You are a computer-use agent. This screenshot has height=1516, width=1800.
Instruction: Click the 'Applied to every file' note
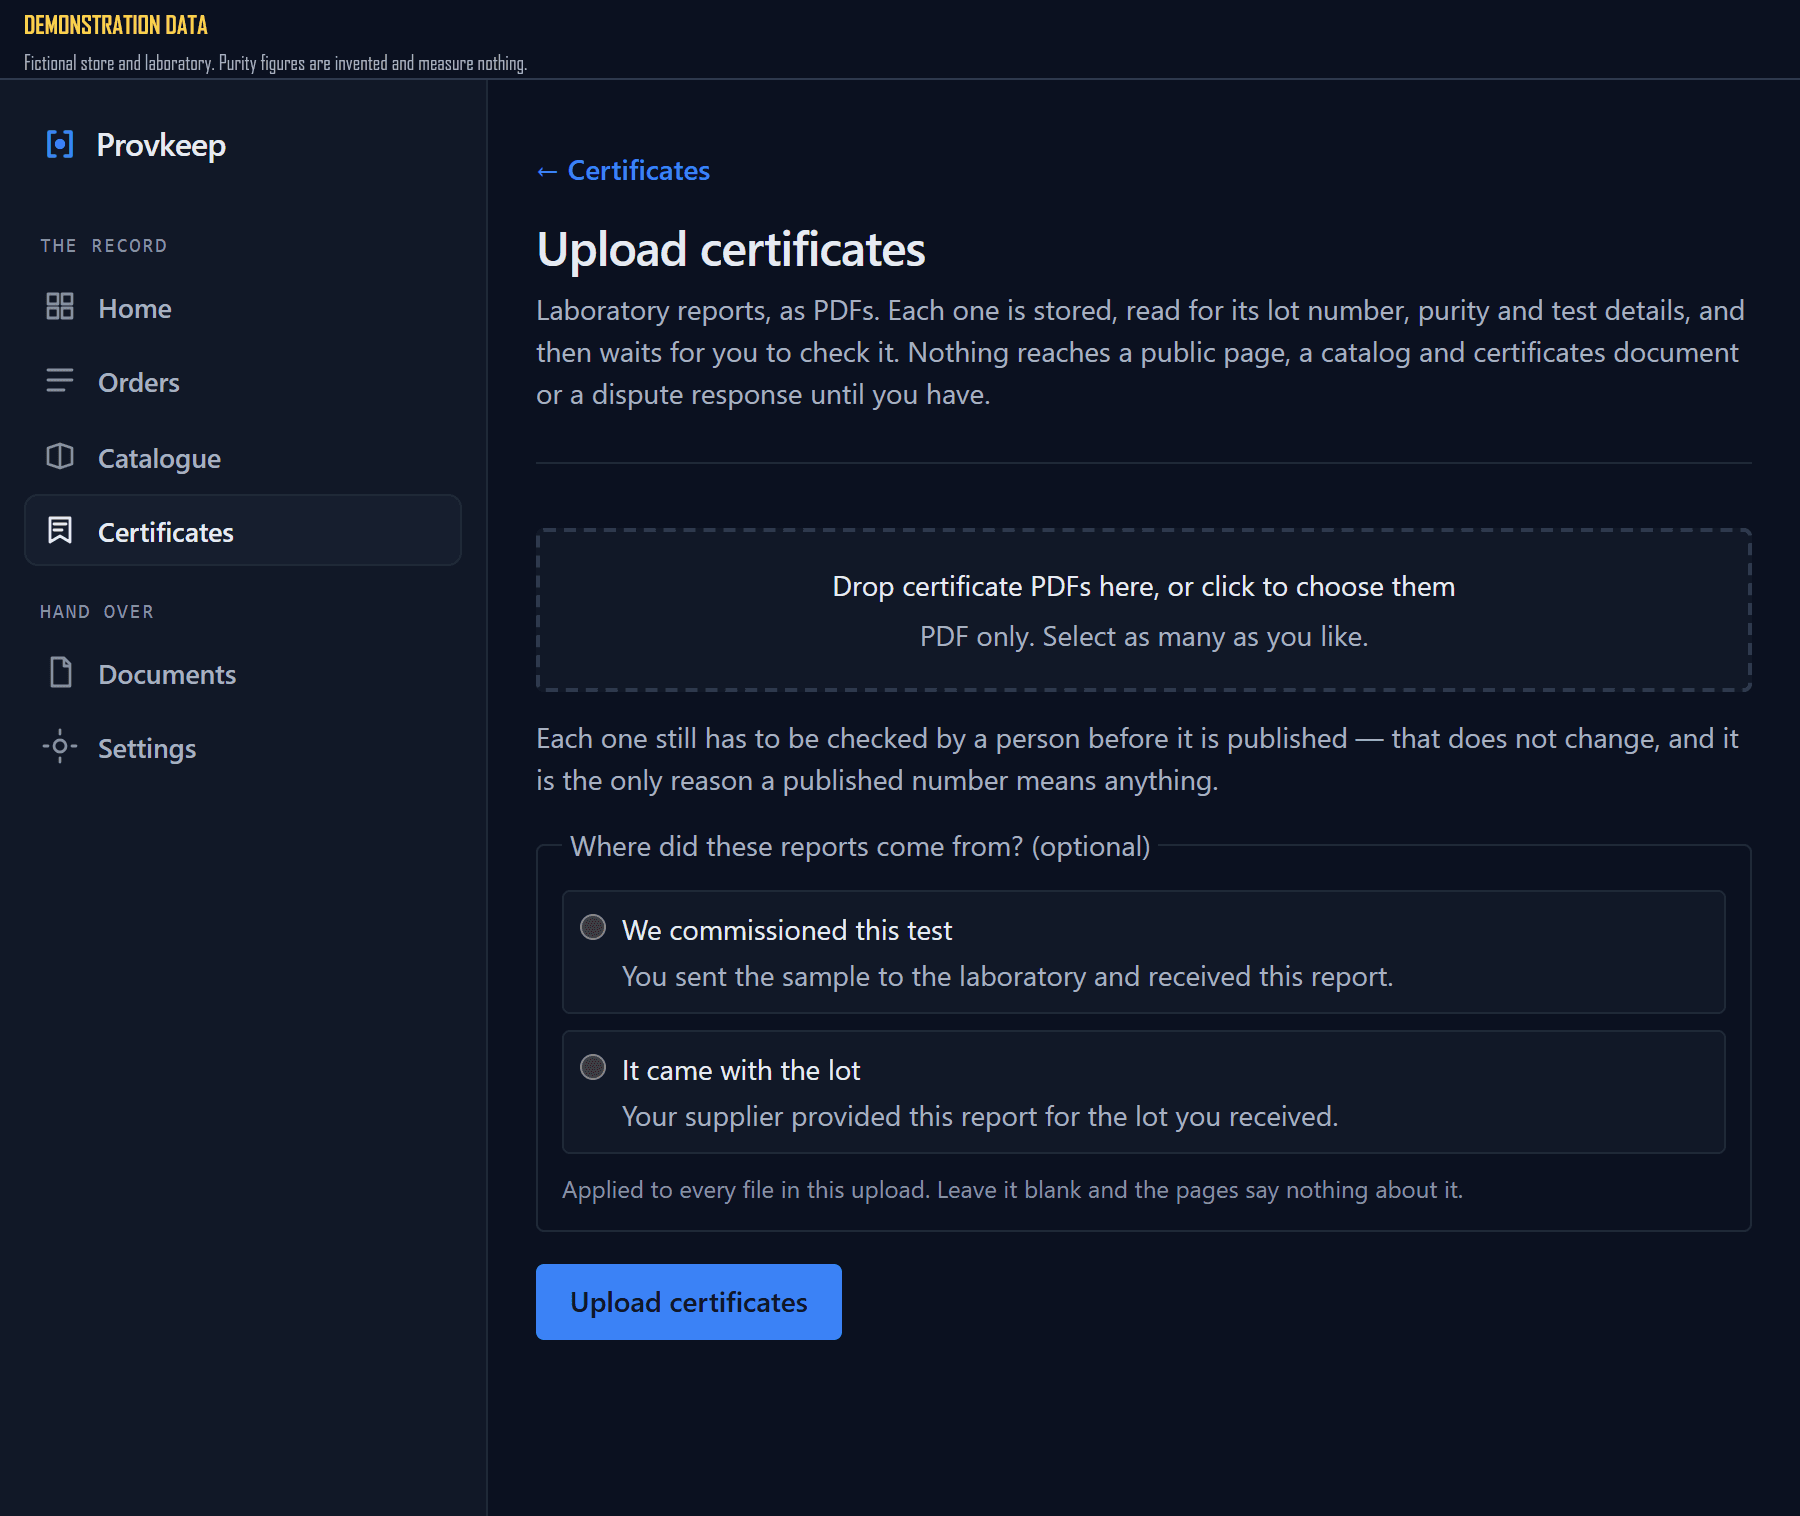pos(1012,1190)
